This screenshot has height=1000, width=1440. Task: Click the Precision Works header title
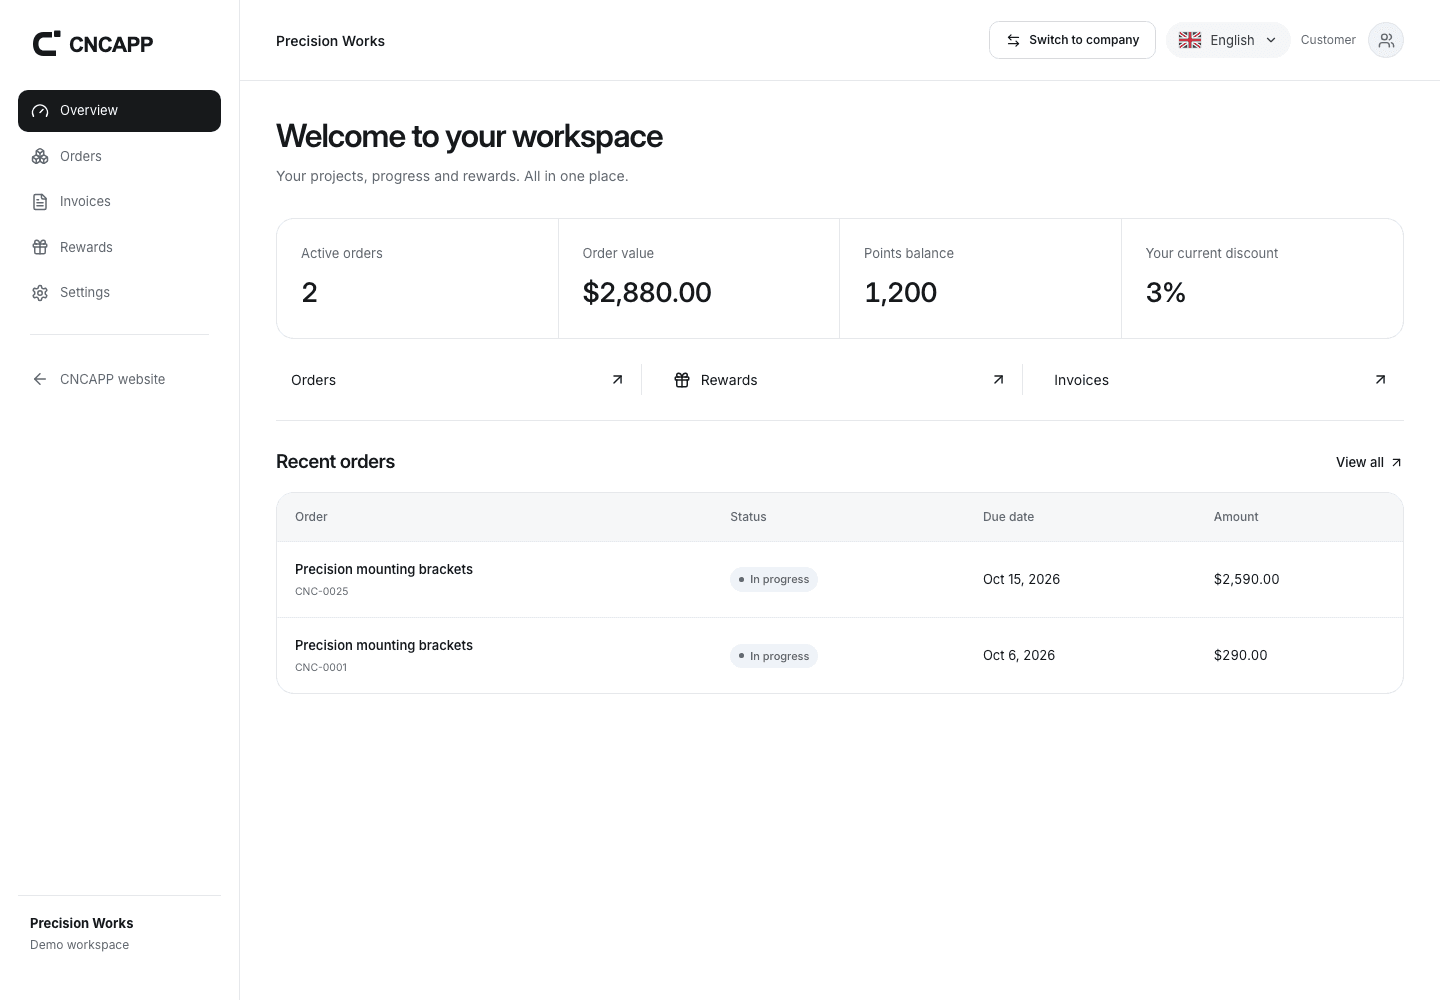click(330, 41)
